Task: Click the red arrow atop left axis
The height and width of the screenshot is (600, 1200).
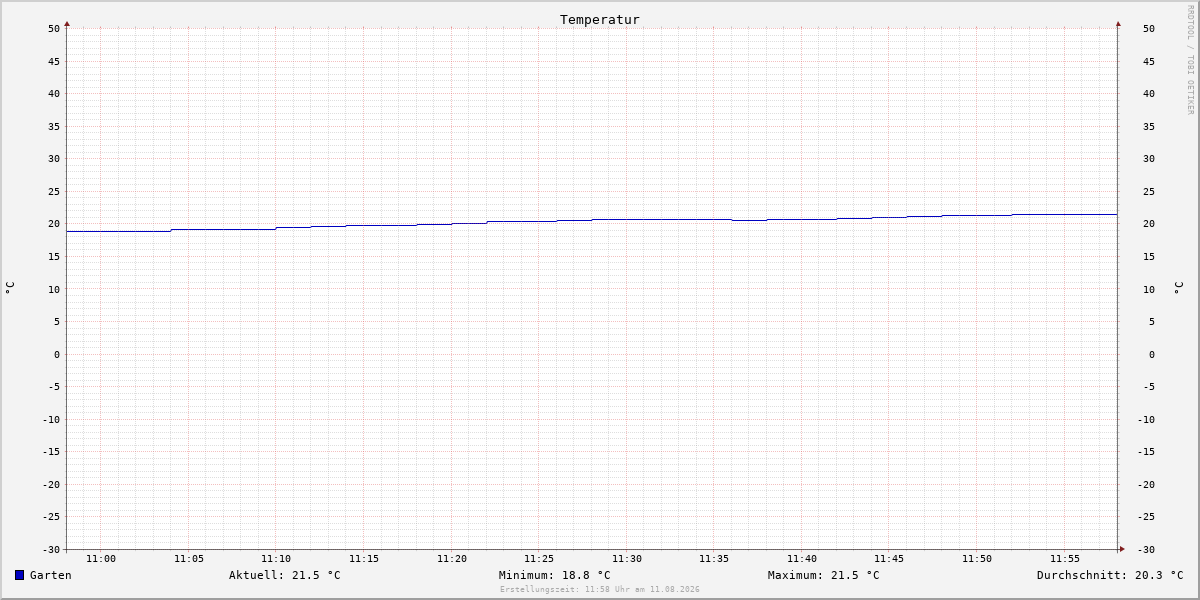Action: 67,23
